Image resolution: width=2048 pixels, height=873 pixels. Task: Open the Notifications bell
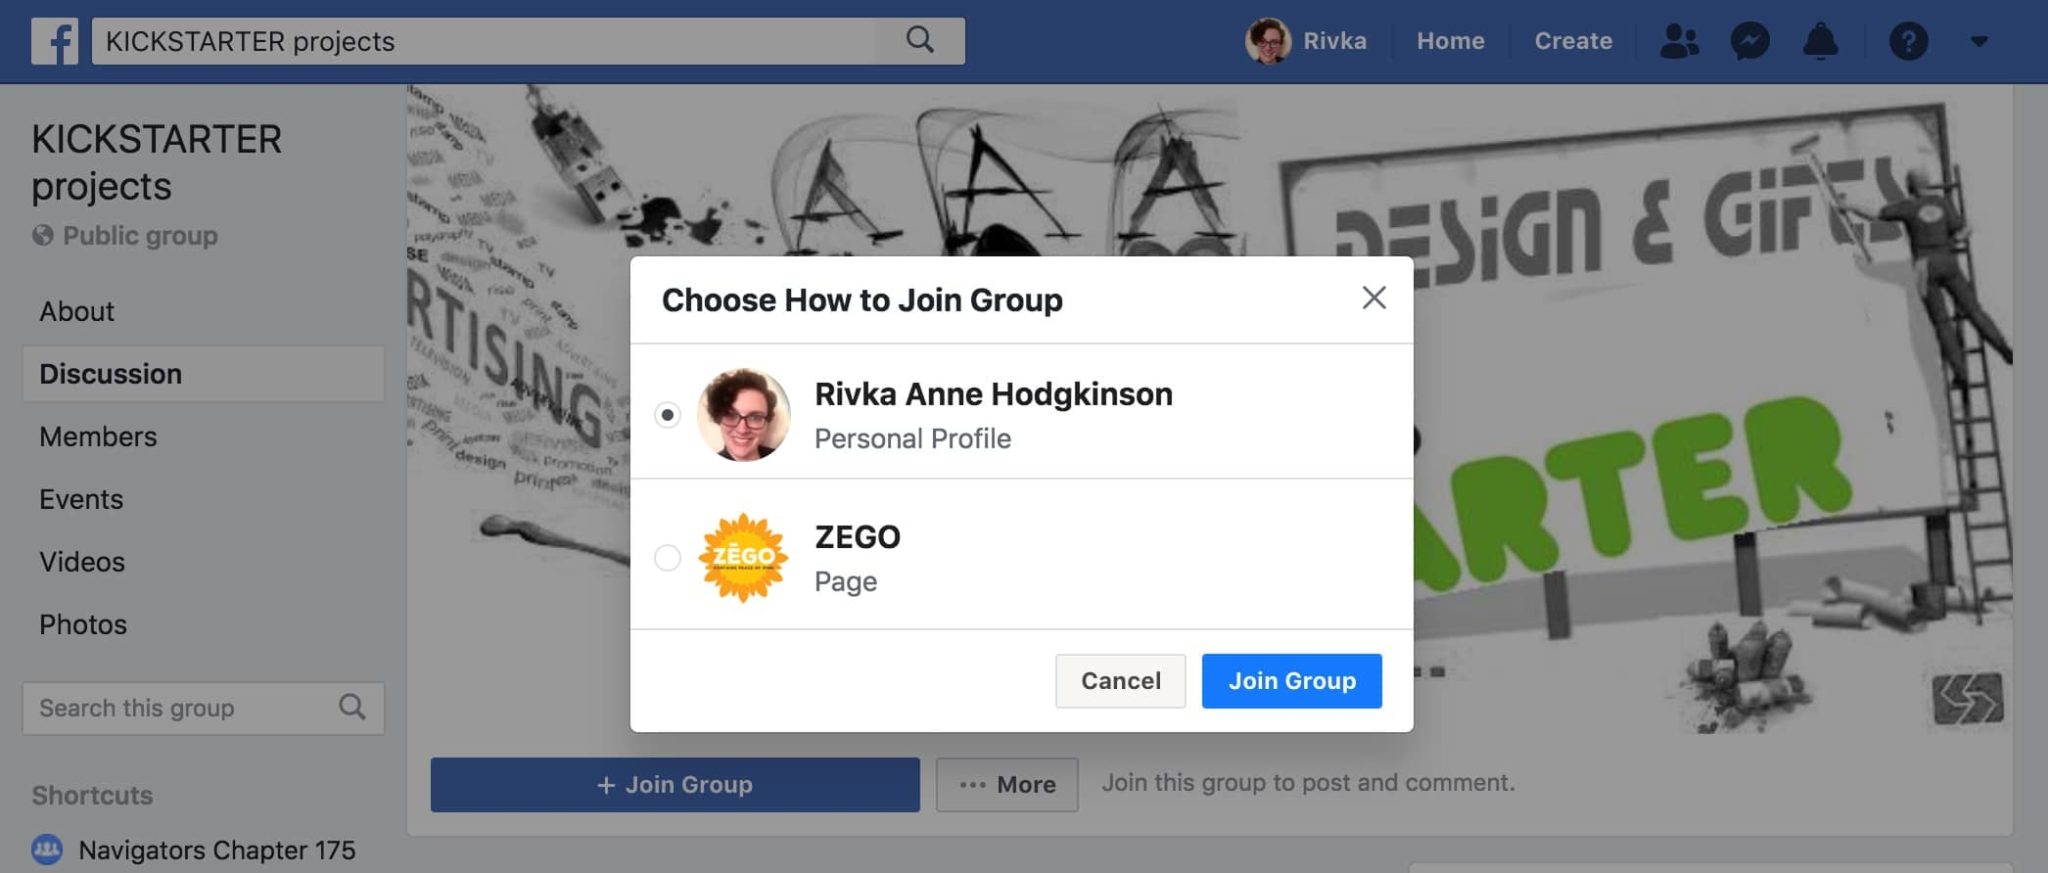click(x=1820, y=41)
